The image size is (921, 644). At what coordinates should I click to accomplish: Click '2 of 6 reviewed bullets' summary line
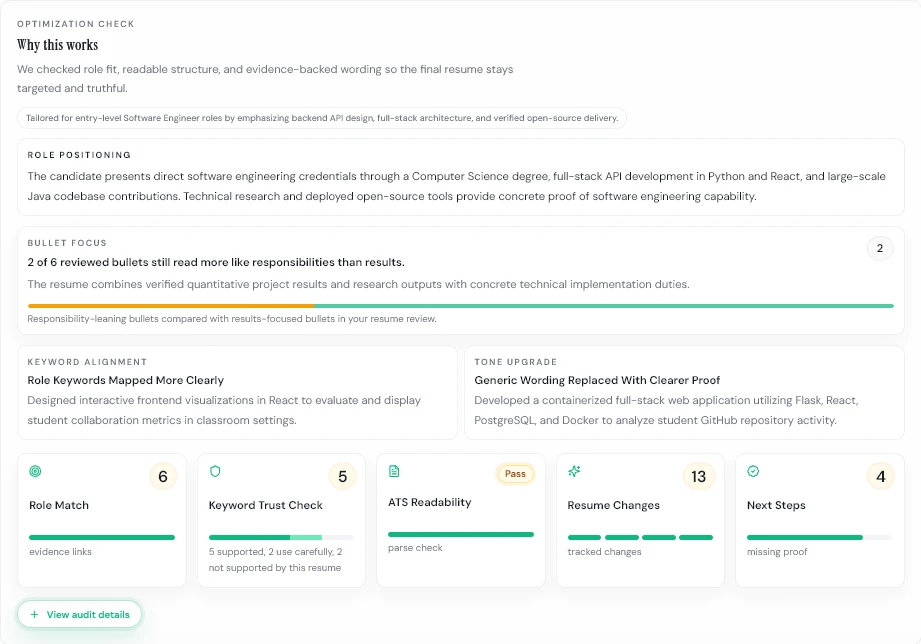click(x=216, y=262)
